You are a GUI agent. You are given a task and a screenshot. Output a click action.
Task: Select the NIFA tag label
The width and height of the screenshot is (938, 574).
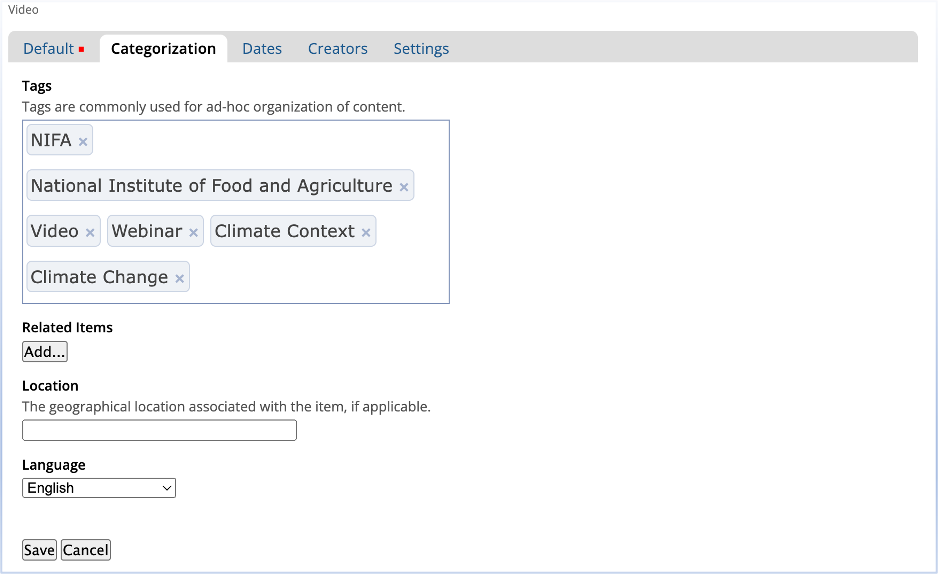(x=51, y=140)
